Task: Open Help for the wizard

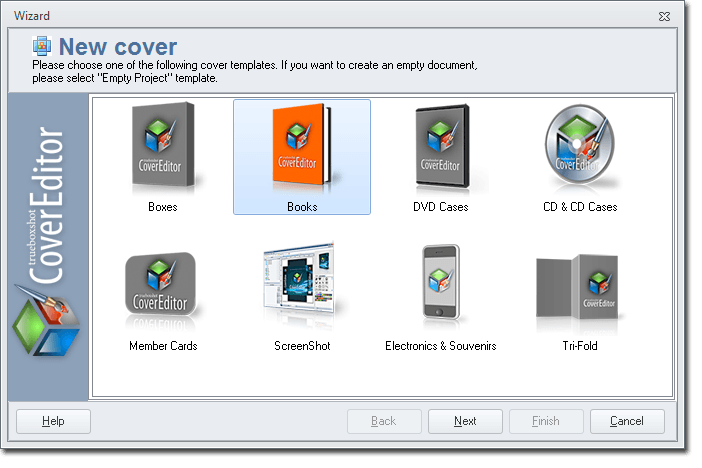Action: pos(53,421)
